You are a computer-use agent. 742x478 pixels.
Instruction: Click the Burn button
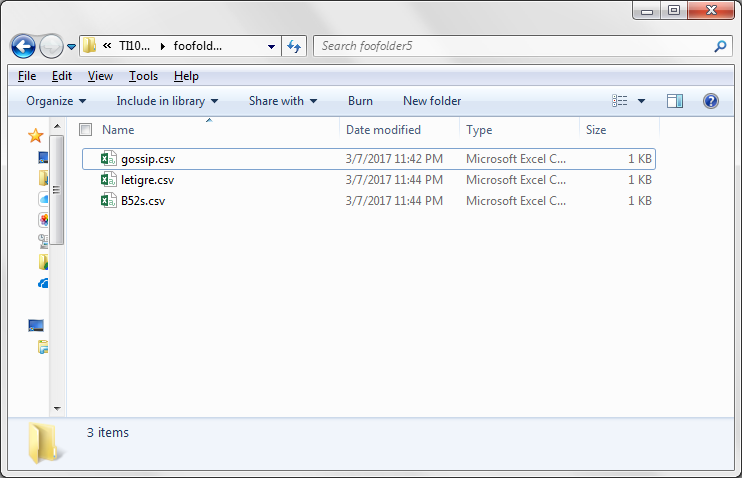[x=360, y=101]
